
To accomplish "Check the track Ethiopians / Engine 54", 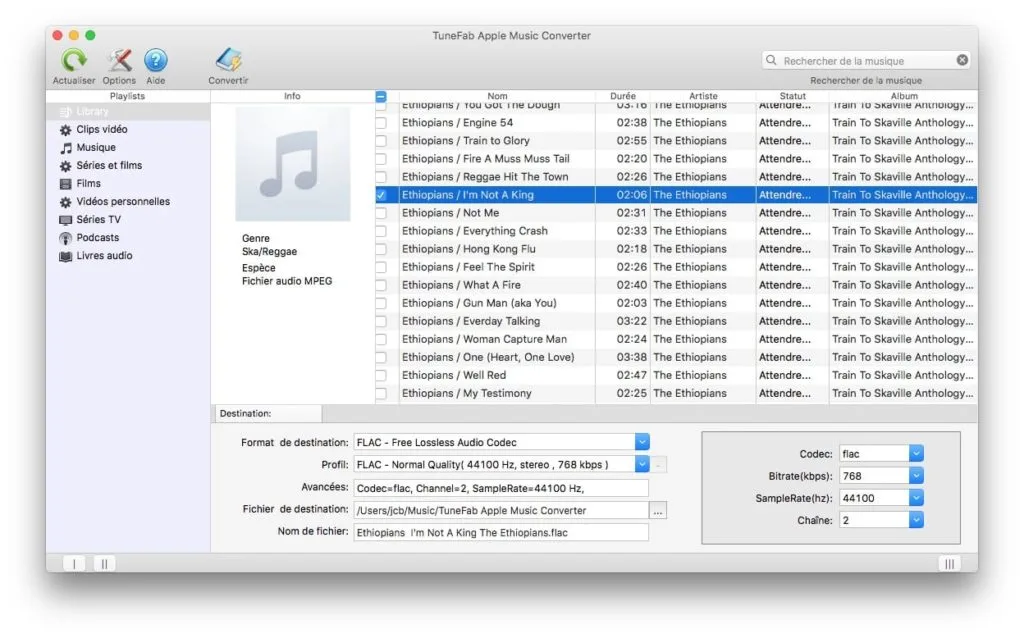I will (381, 122).
